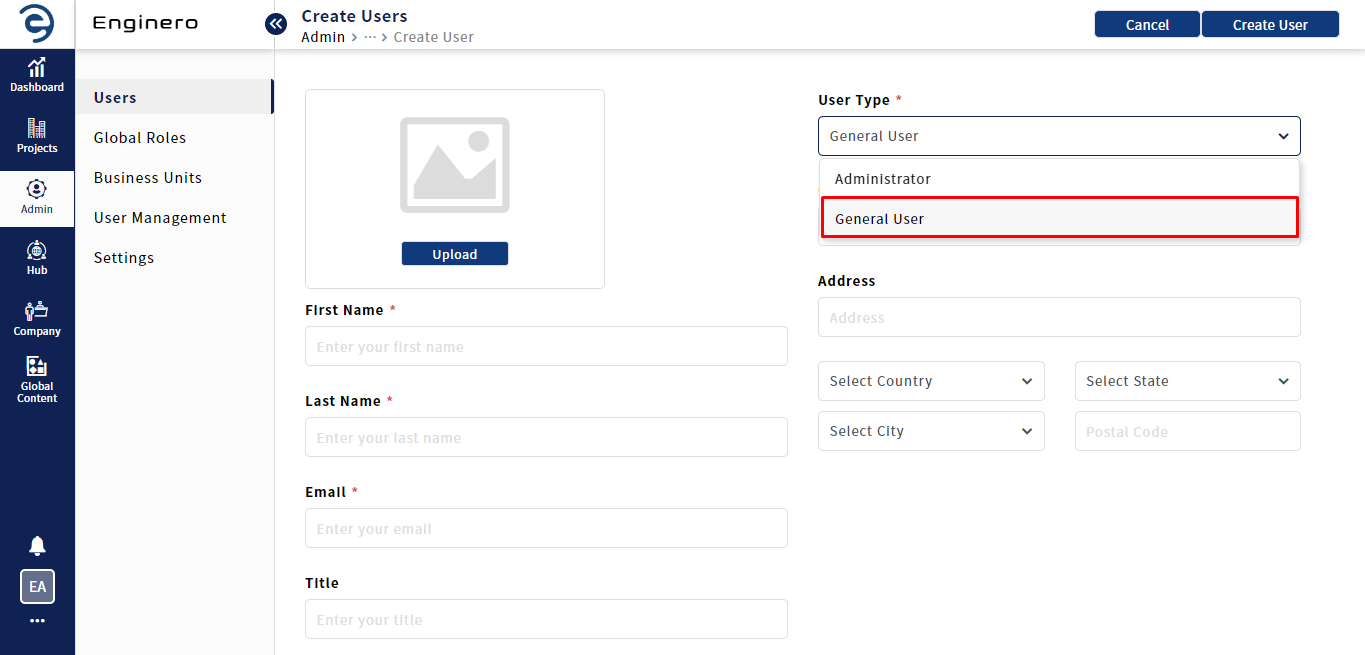1365x655 pixels.
Task: Select Users in the admin menu
Action: tap(175, 98)
